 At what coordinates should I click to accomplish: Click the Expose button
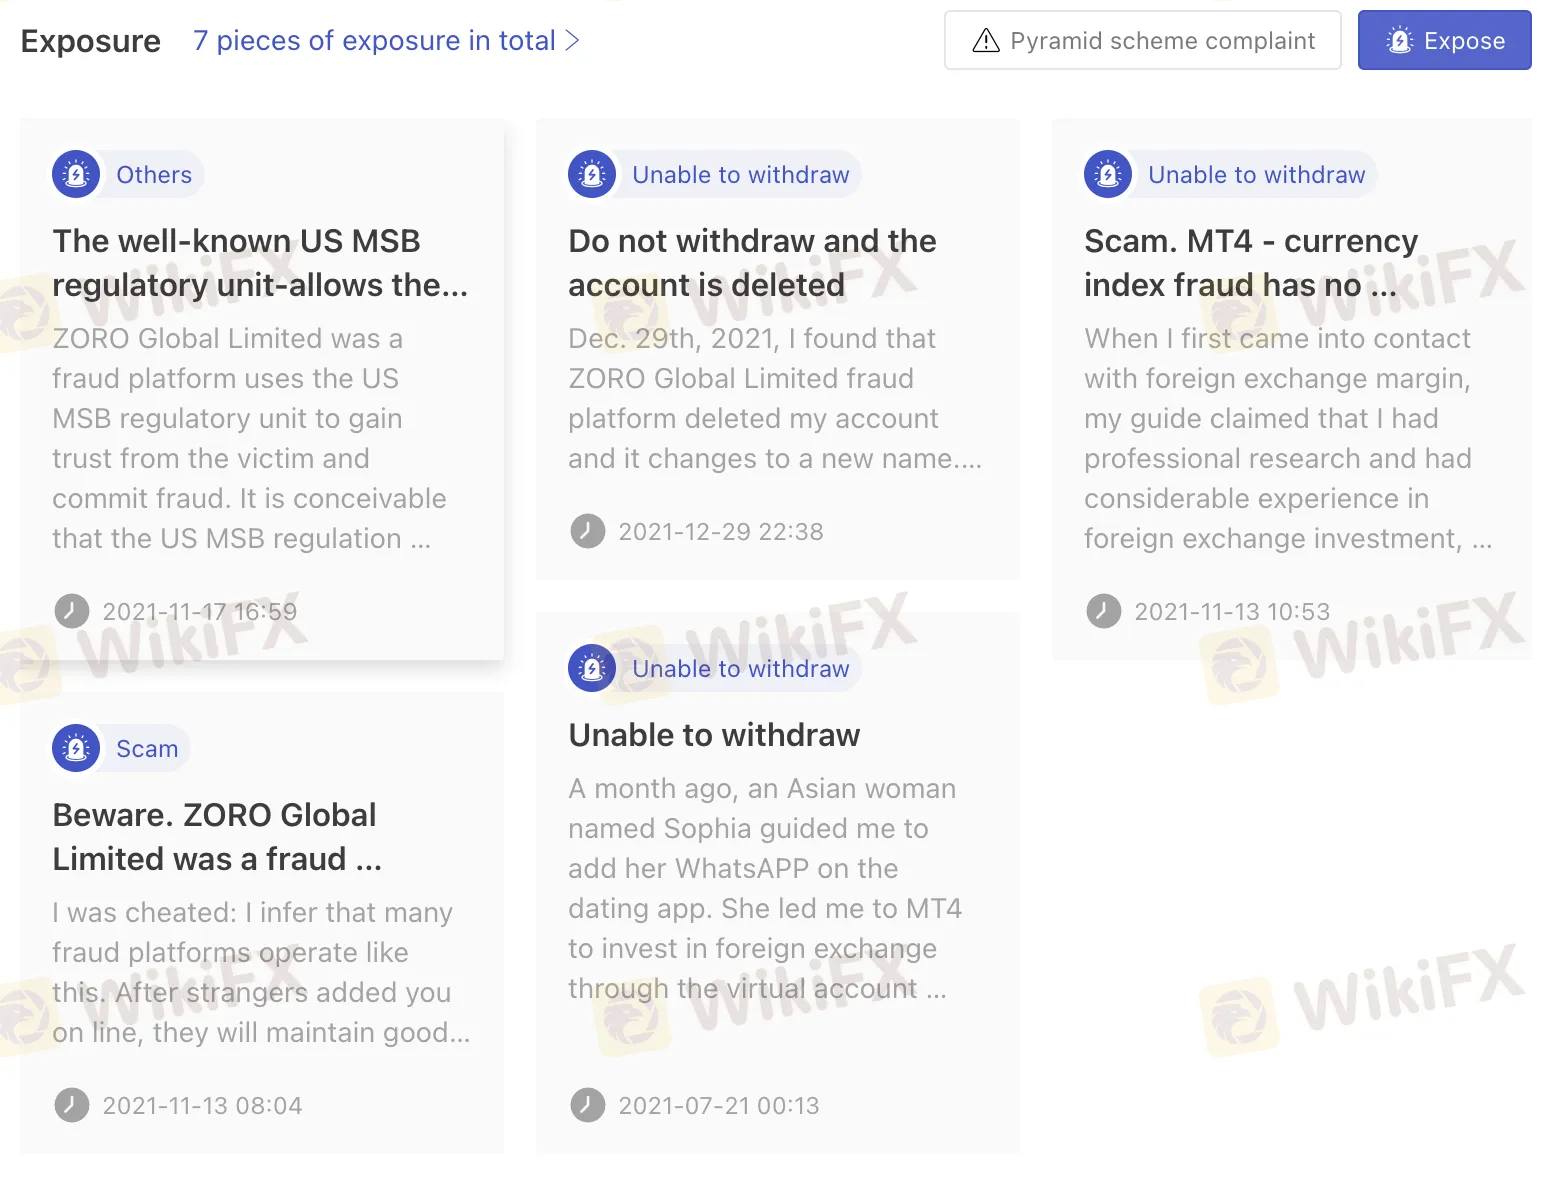coord(1444,41)
